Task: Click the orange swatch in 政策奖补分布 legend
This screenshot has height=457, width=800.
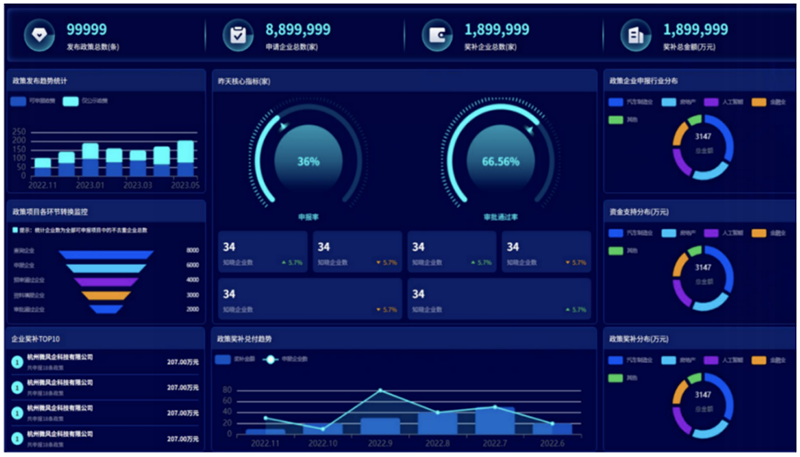Action: (759, 360)
